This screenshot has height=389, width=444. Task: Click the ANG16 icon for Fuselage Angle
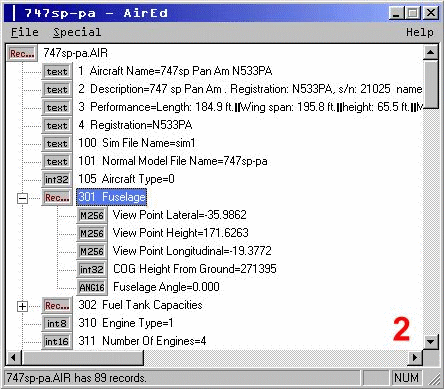click(92, 287)
